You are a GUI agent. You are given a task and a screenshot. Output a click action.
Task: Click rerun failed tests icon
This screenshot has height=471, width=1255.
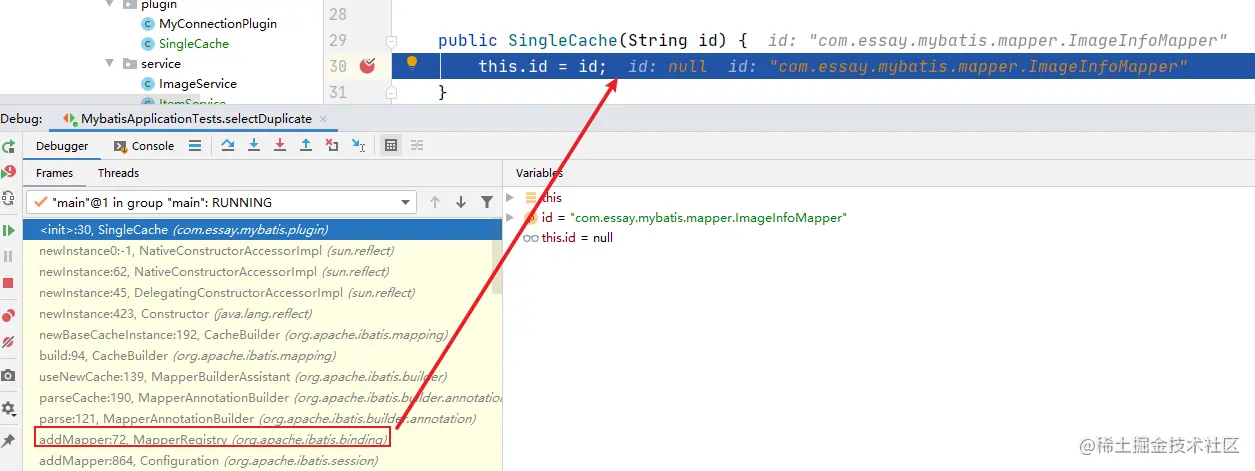(8, 172)
